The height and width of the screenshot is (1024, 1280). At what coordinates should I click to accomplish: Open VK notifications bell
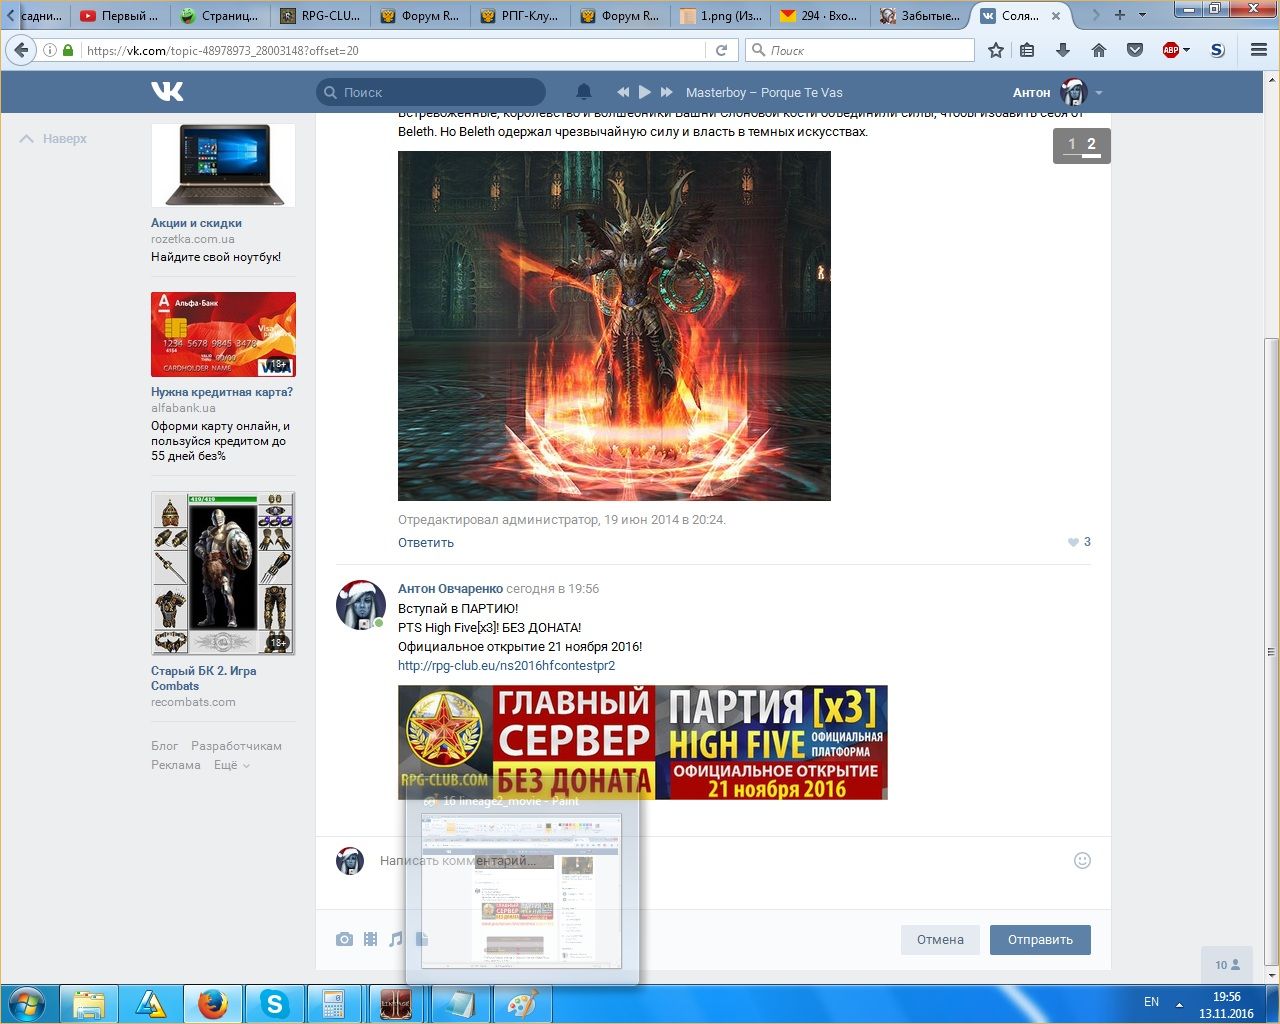tap(584, 92)
